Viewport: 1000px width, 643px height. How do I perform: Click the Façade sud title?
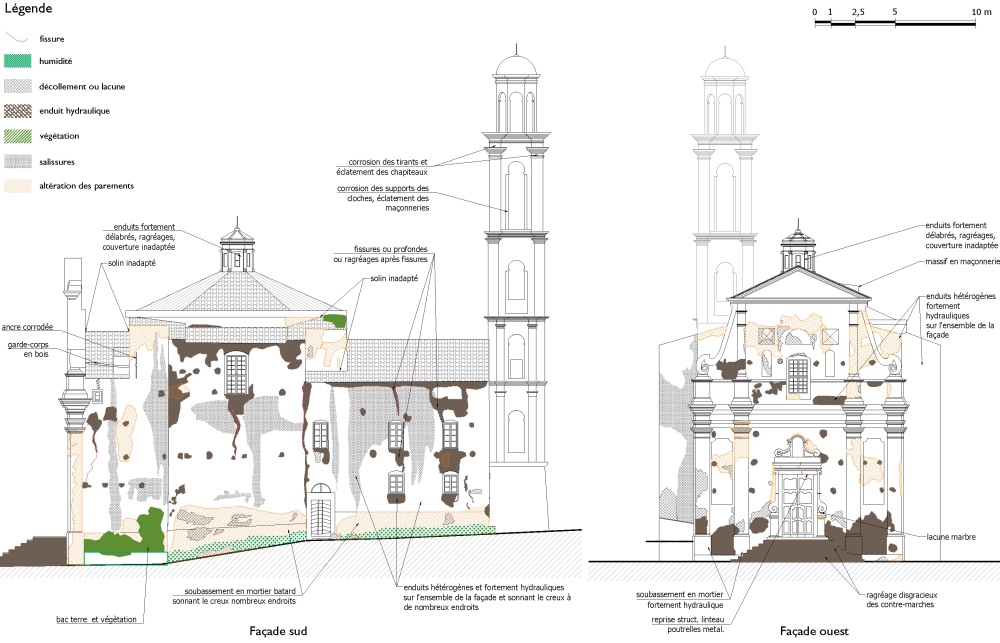(277, 631)
